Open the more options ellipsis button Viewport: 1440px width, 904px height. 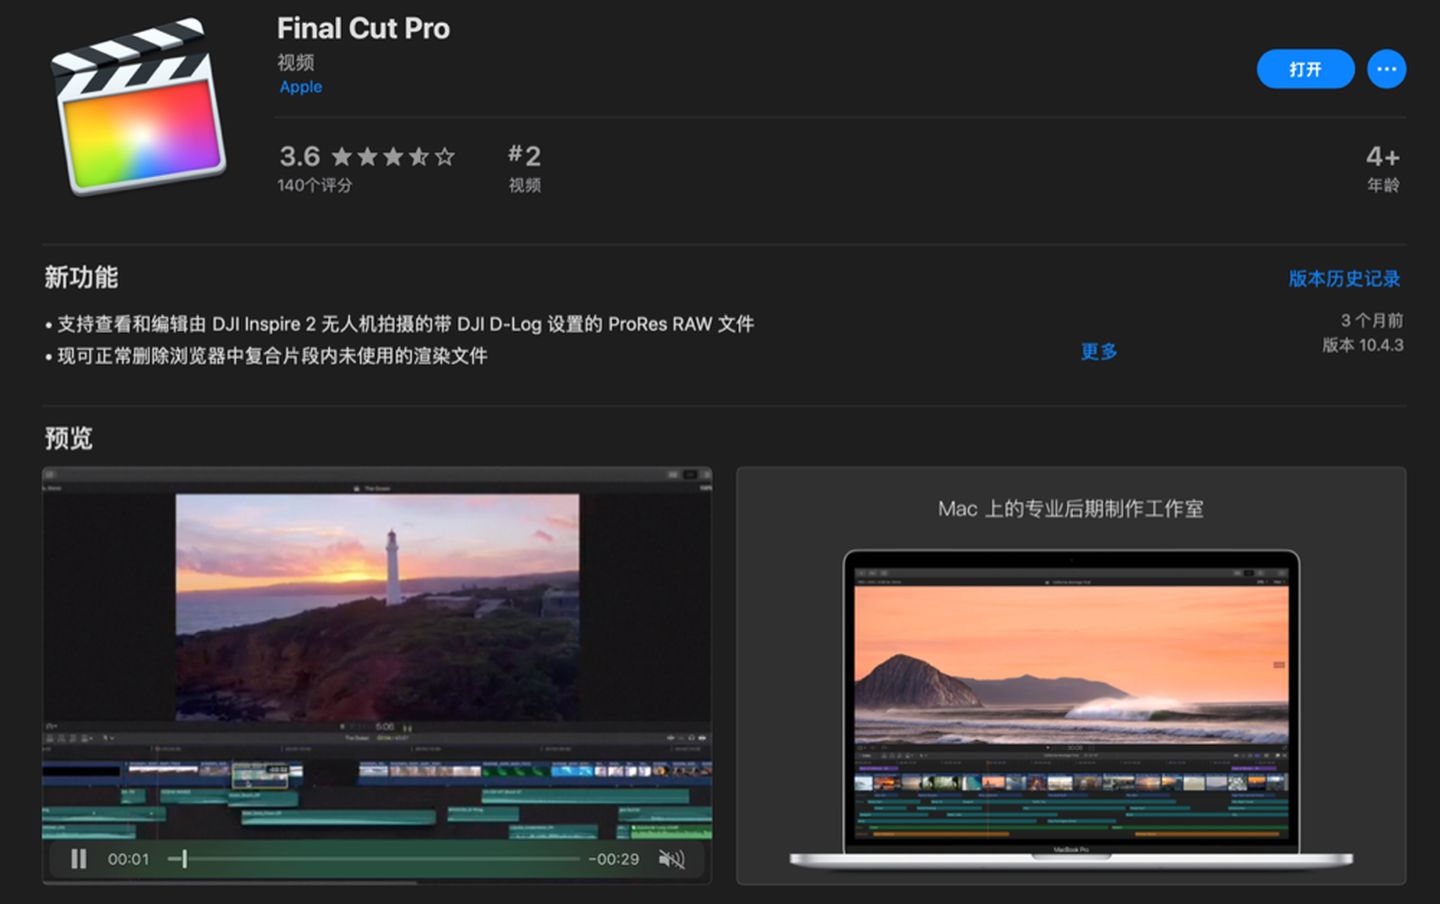(1386, 69)
